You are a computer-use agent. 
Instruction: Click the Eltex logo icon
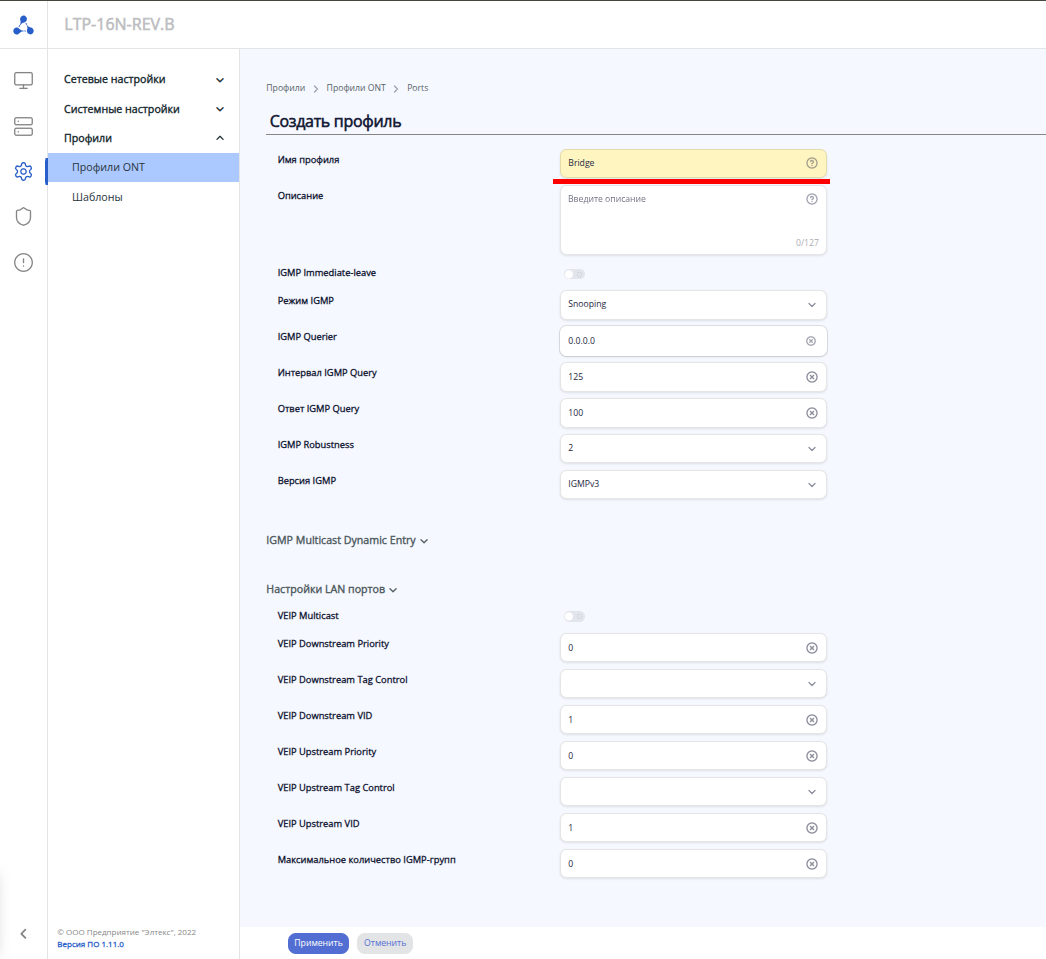pyautogui.click(x=23, y=25)
